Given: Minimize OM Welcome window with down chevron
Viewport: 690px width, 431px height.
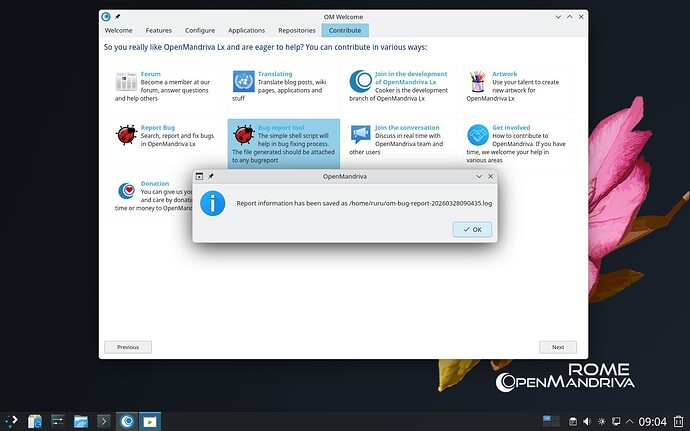Looking at the screenshot, I should click(x=558, y=17).
